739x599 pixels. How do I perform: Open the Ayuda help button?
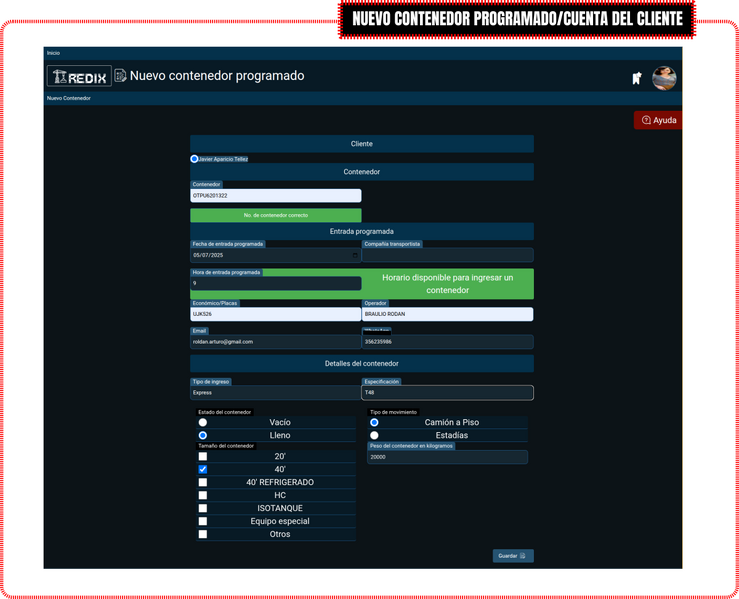[x=659, y=120]
